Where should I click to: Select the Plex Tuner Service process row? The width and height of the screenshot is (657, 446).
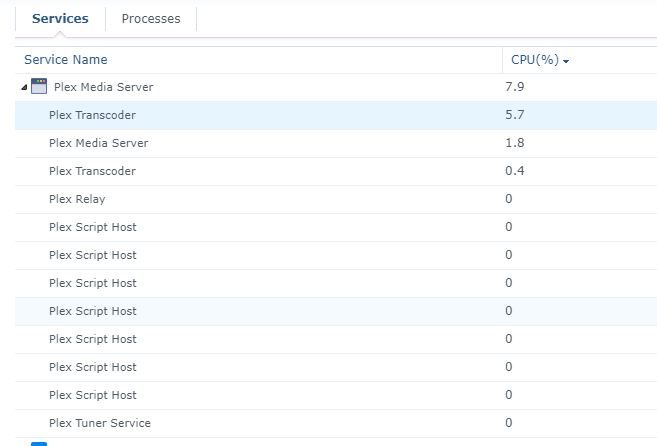(x=336, y=423)
